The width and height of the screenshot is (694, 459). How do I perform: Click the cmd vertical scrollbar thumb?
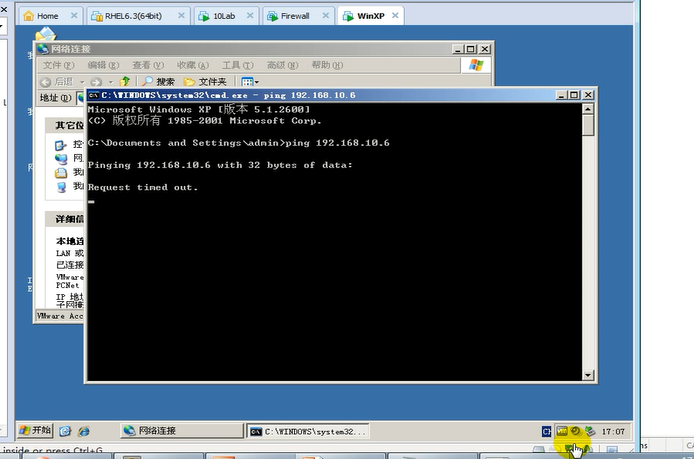click(588, 125)
